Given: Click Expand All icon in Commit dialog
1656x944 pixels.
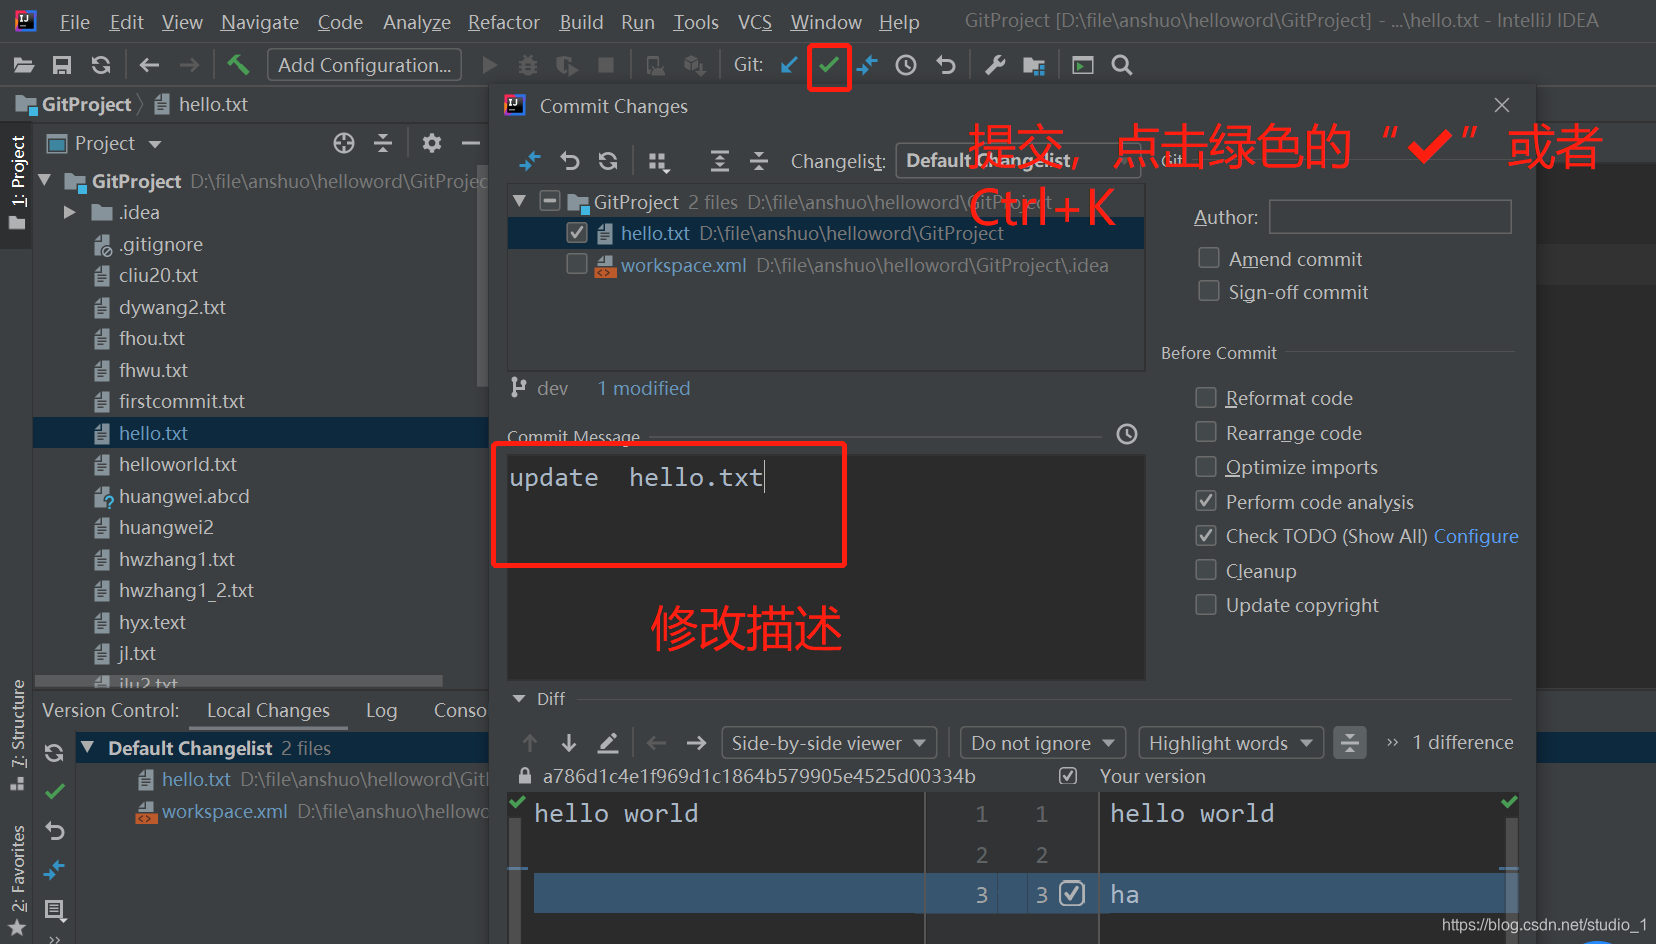Looking at the screenshot, I should coord(719,161).
